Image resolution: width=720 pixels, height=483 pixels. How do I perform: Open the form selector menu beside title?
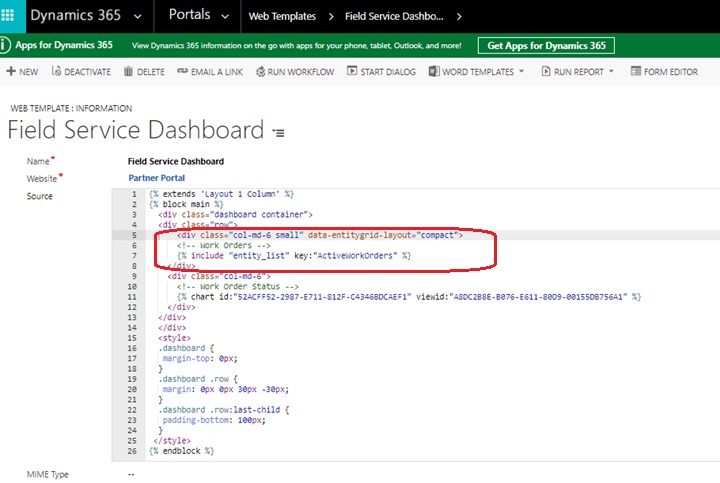coord(278,133)
